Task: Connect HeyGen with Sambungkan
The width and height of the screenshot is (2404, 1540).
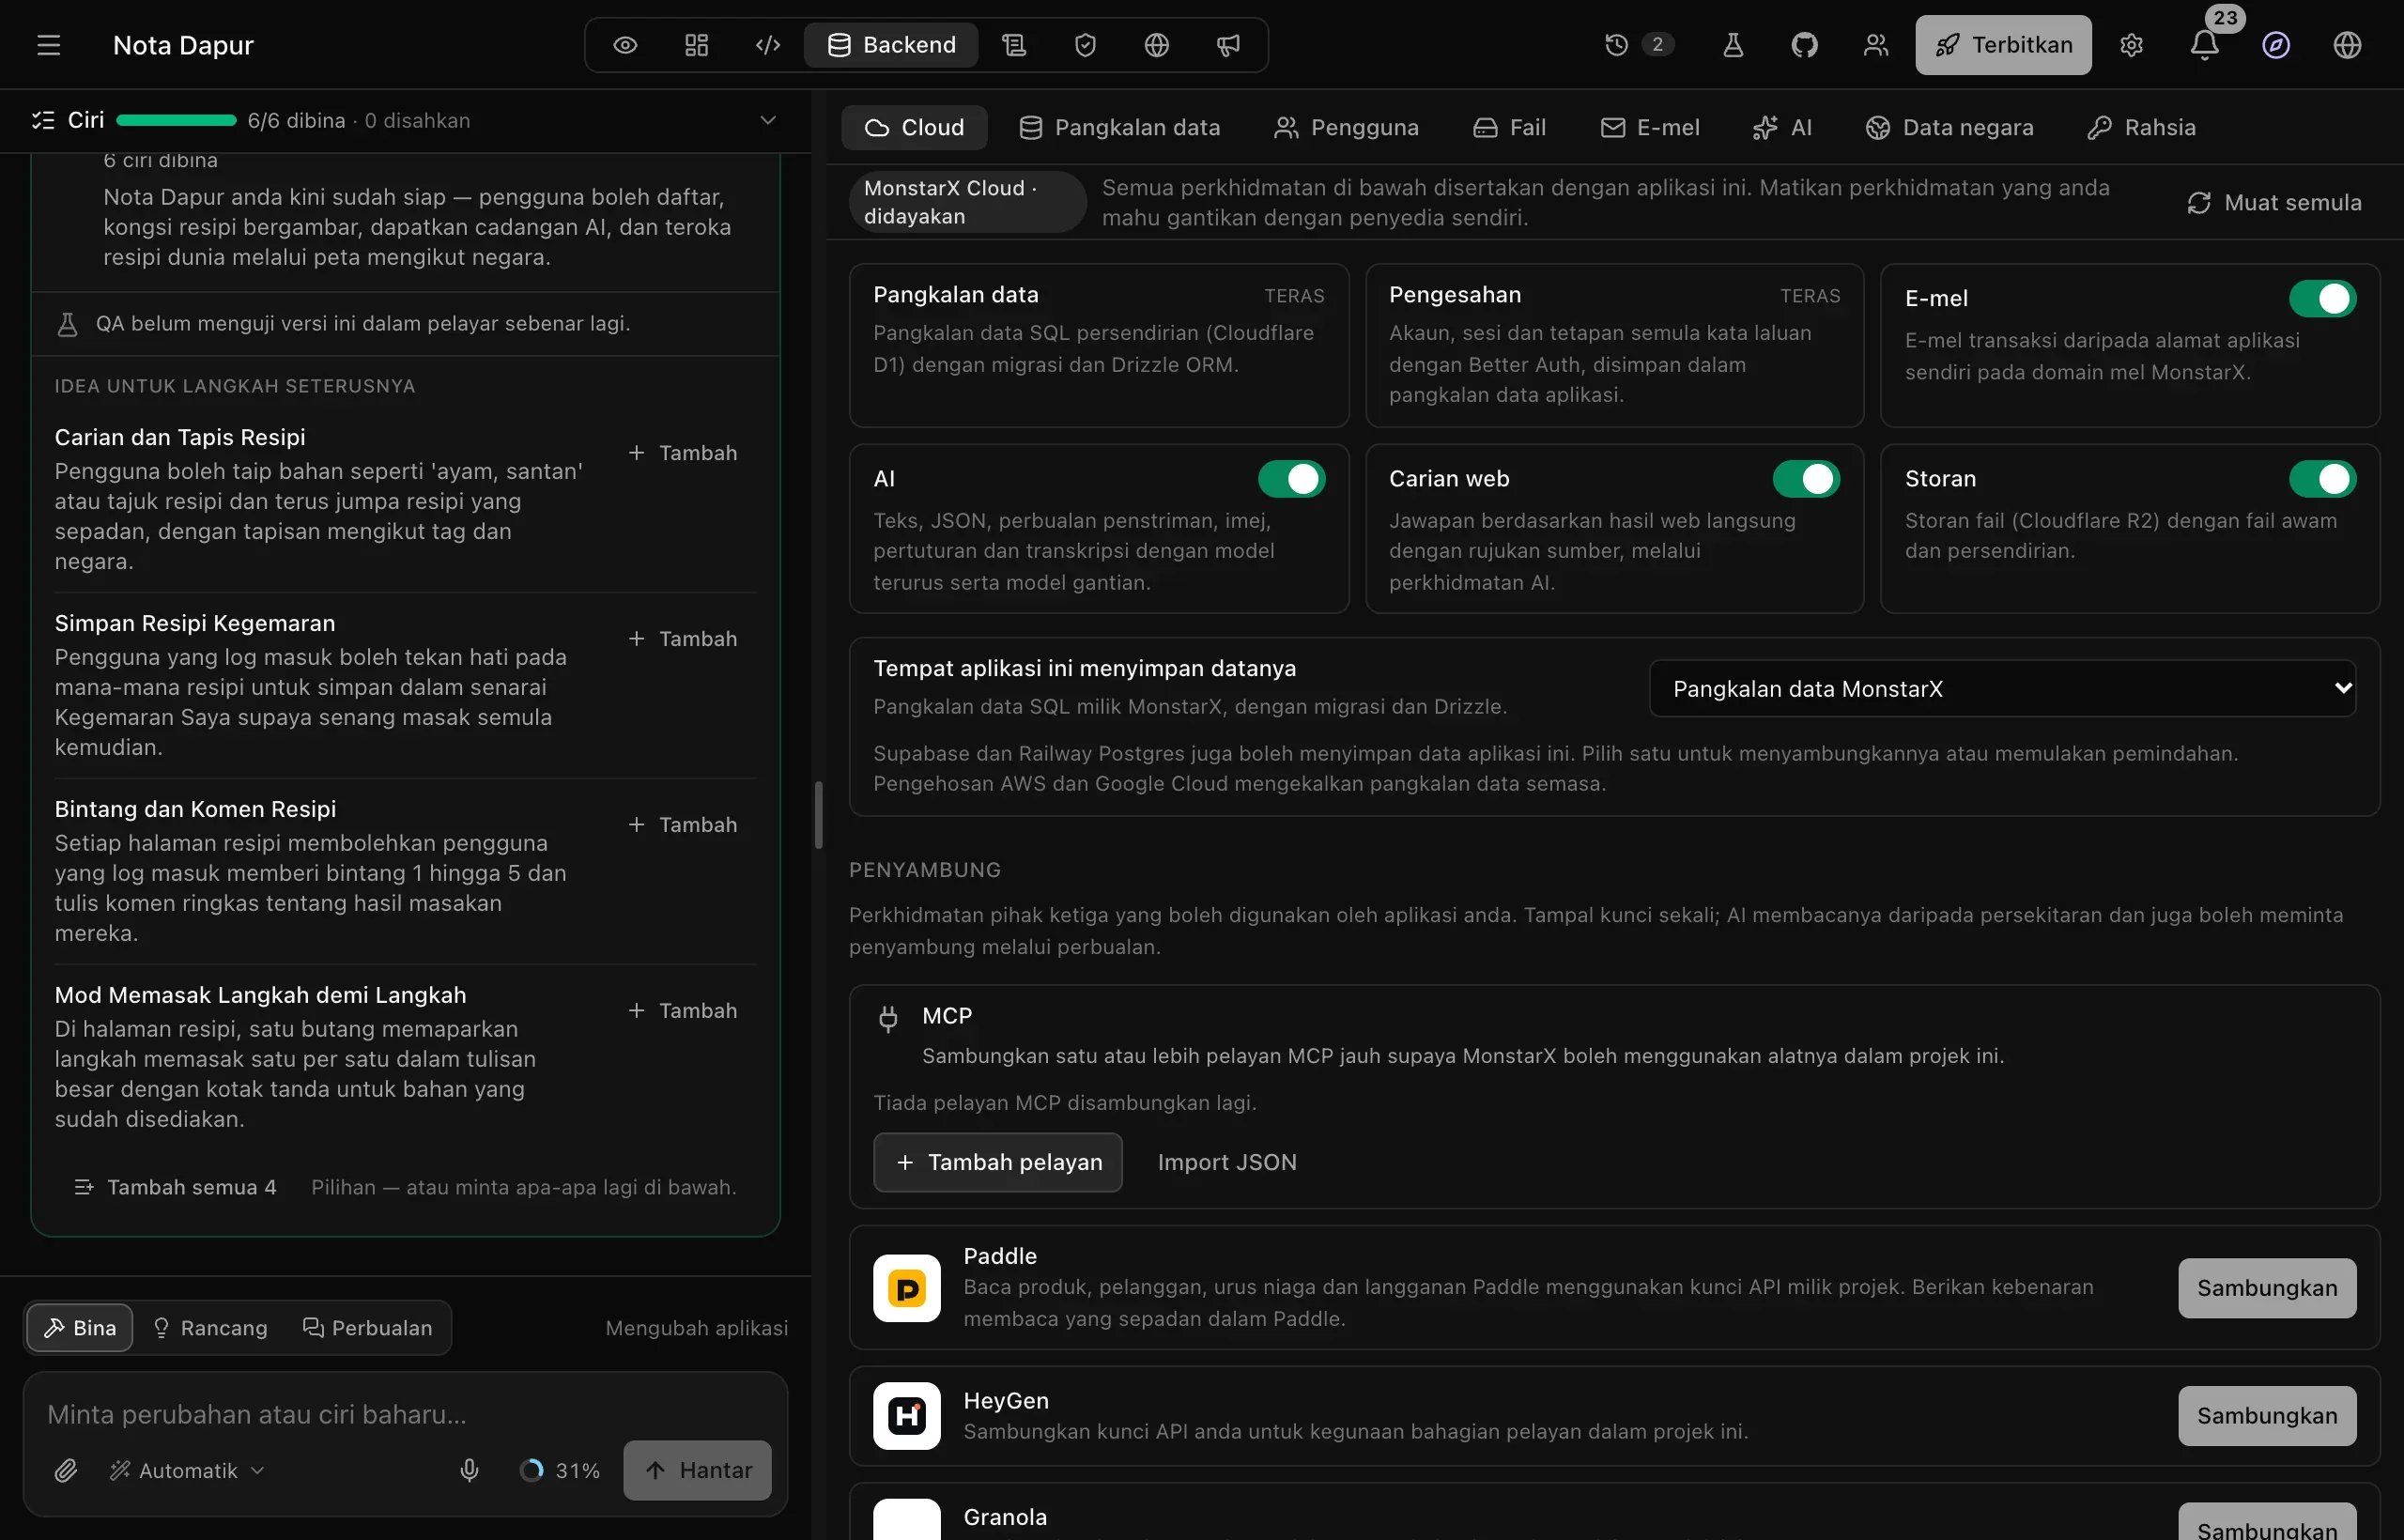Action: [2267, 1416]
